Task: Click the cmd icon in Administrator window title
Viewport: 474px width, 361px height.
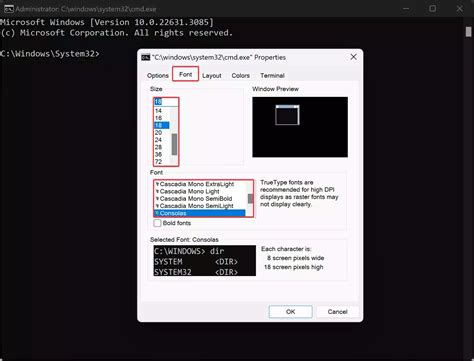Action: [9, 9]
